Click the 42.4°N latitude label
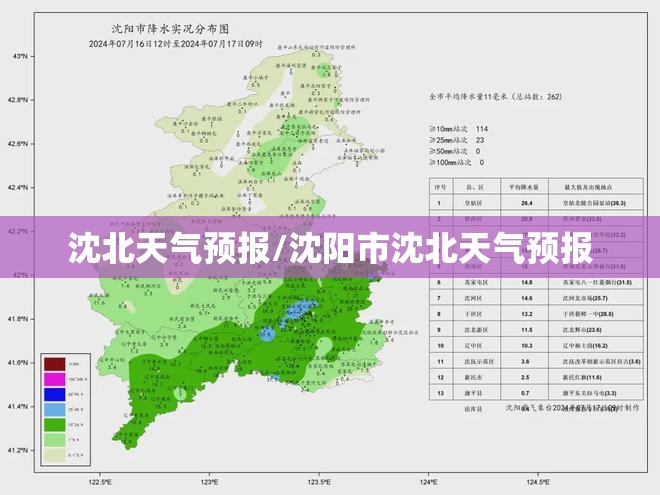The width and height of the screenshot is (660, 495). 17,187
